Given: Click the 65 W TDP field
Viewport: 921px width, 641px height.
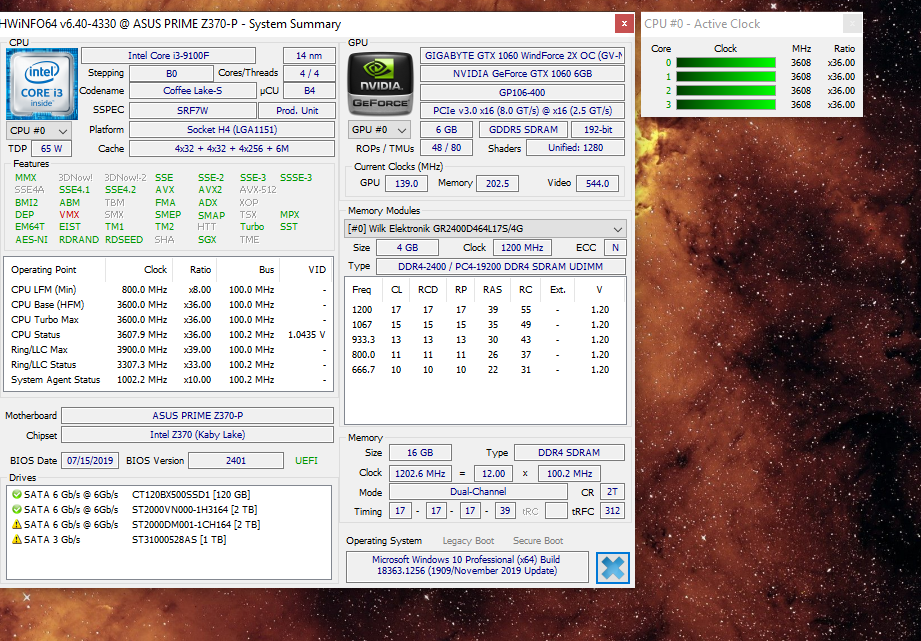Looking at the screenshot, I should coord(51,149).
